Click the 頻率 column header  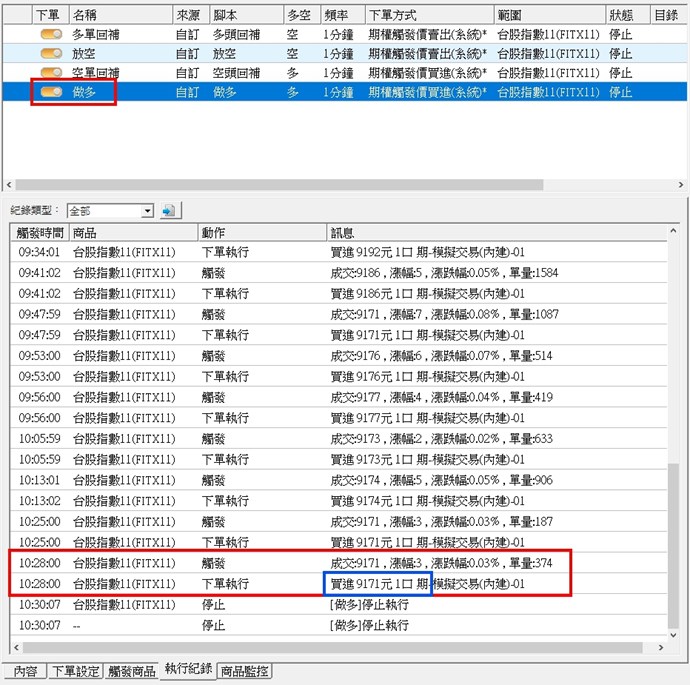343,15
